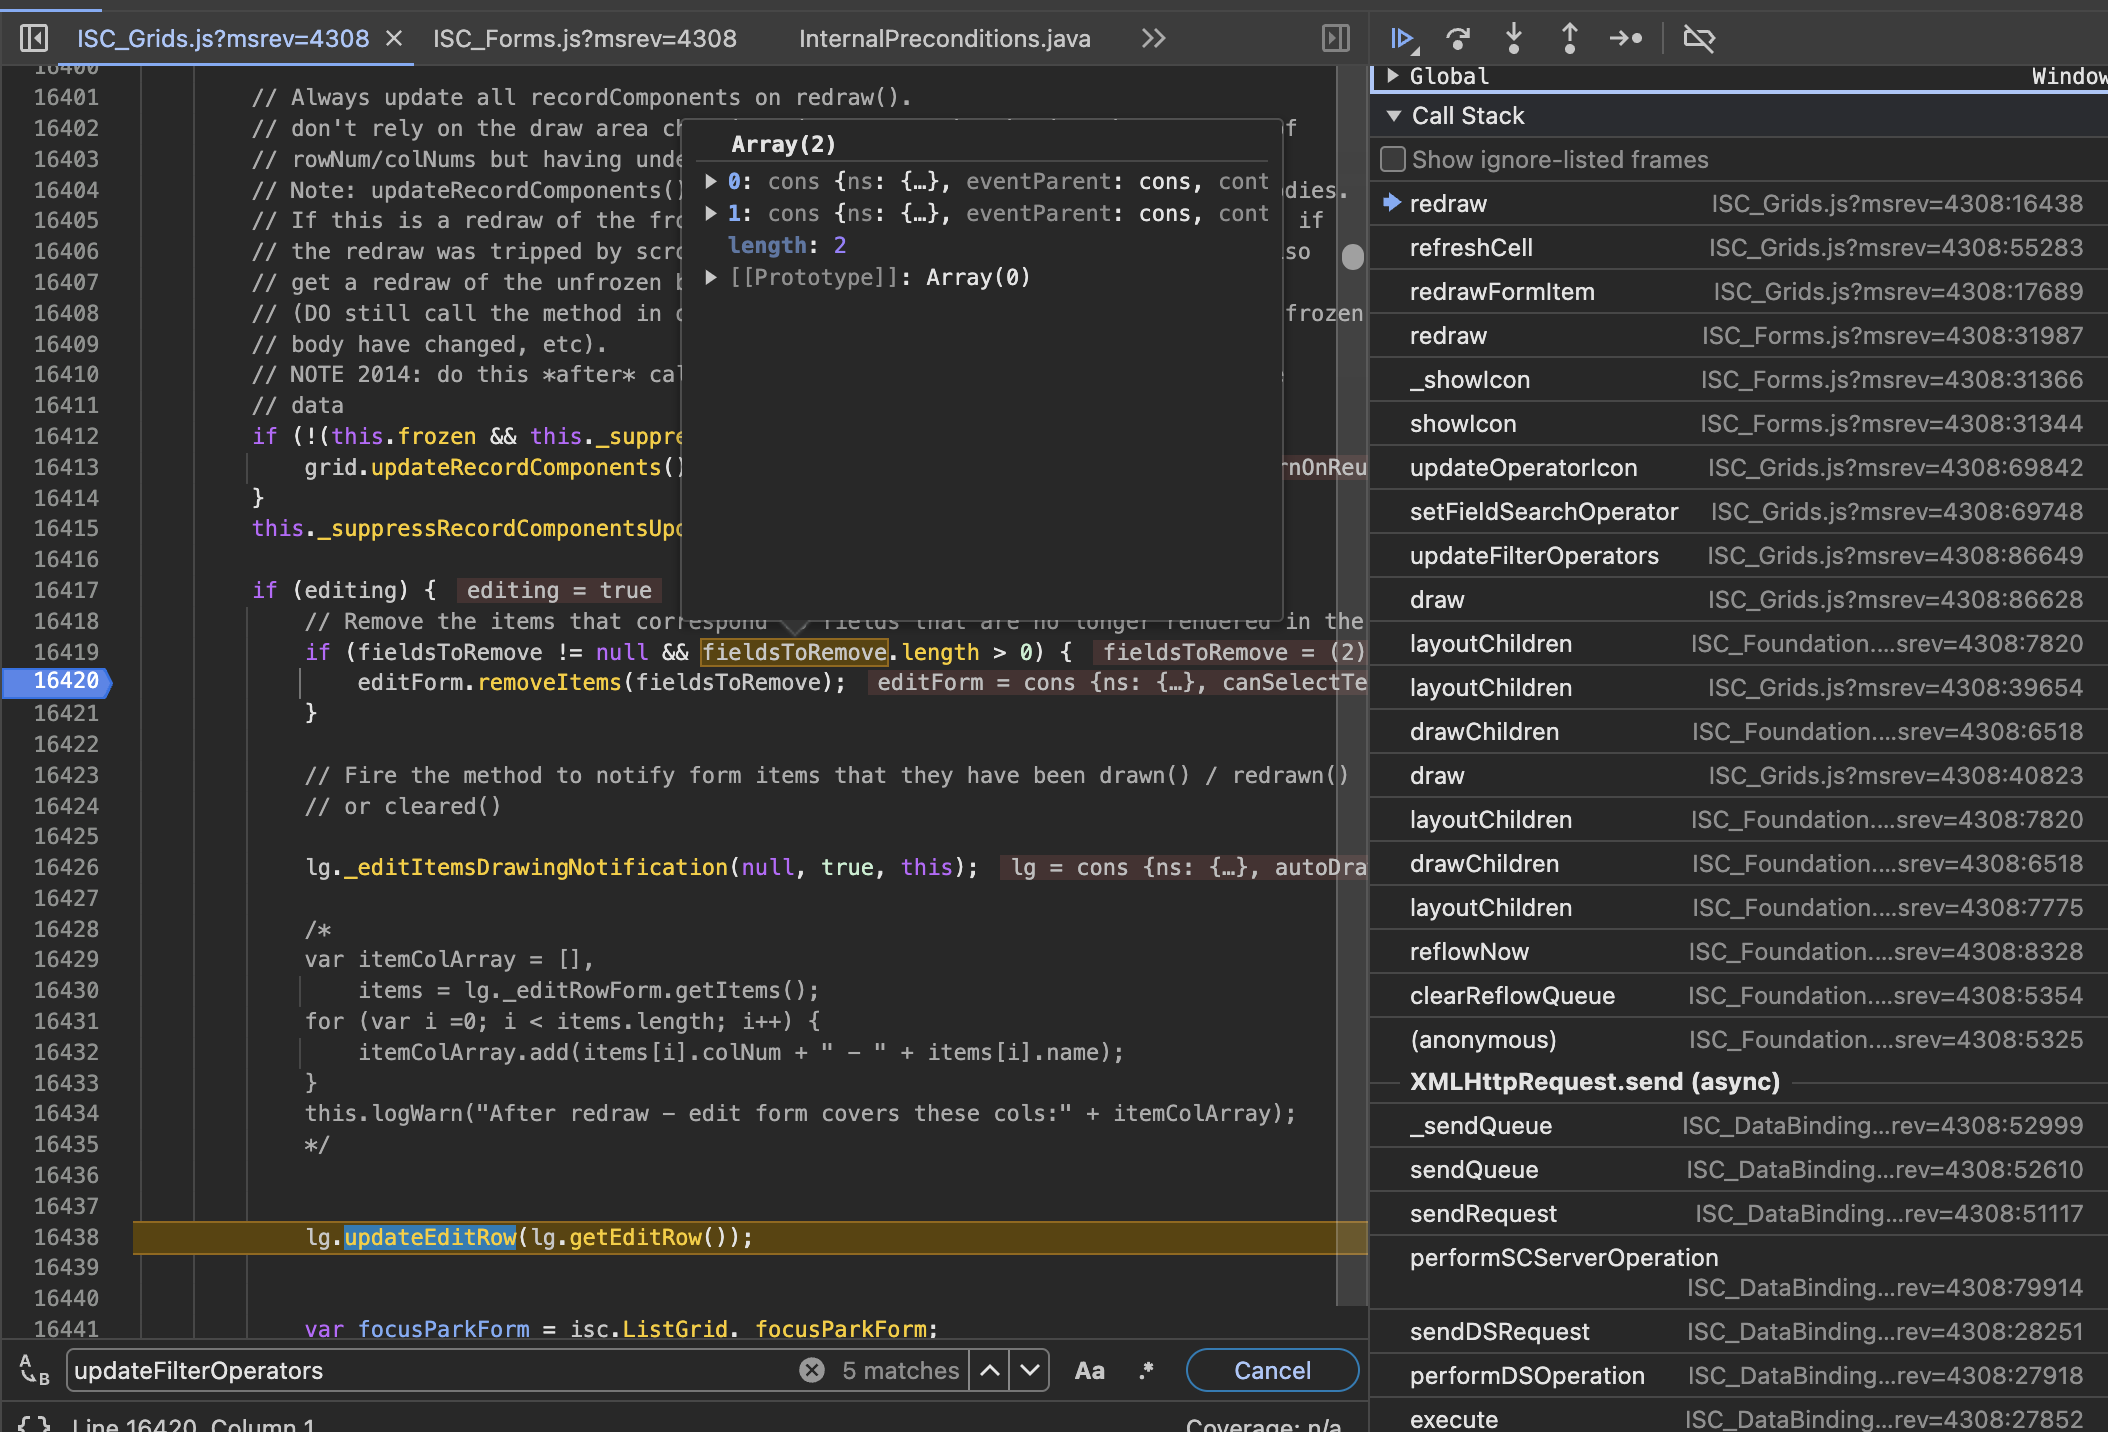Collapse the Call Stack section

click(x=1393, y=116)
